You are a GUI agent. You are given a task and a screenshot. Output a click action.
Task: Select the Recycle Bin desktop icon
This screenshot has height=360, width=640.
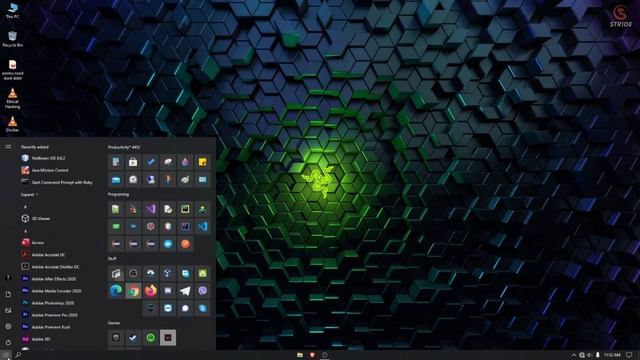[12, 39]
